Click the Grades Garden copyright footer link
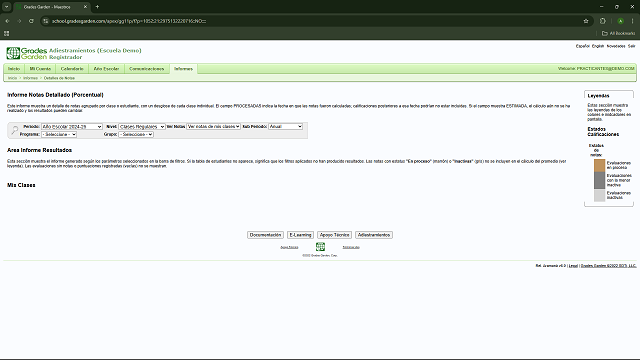640x360 pixels. coord(608,266)
